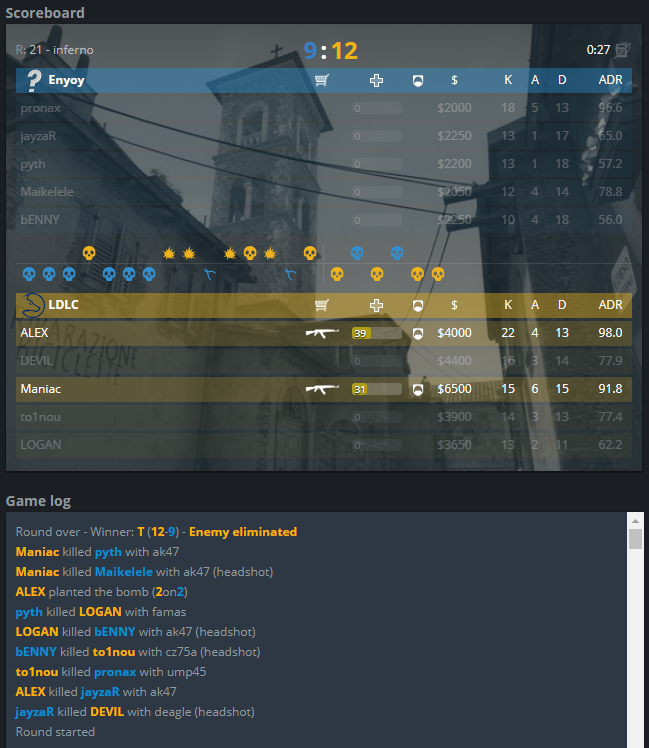The height and width of the screenshot is (748, 649).
Task: Click the LDLC team name
Action: tap(63, 305)
